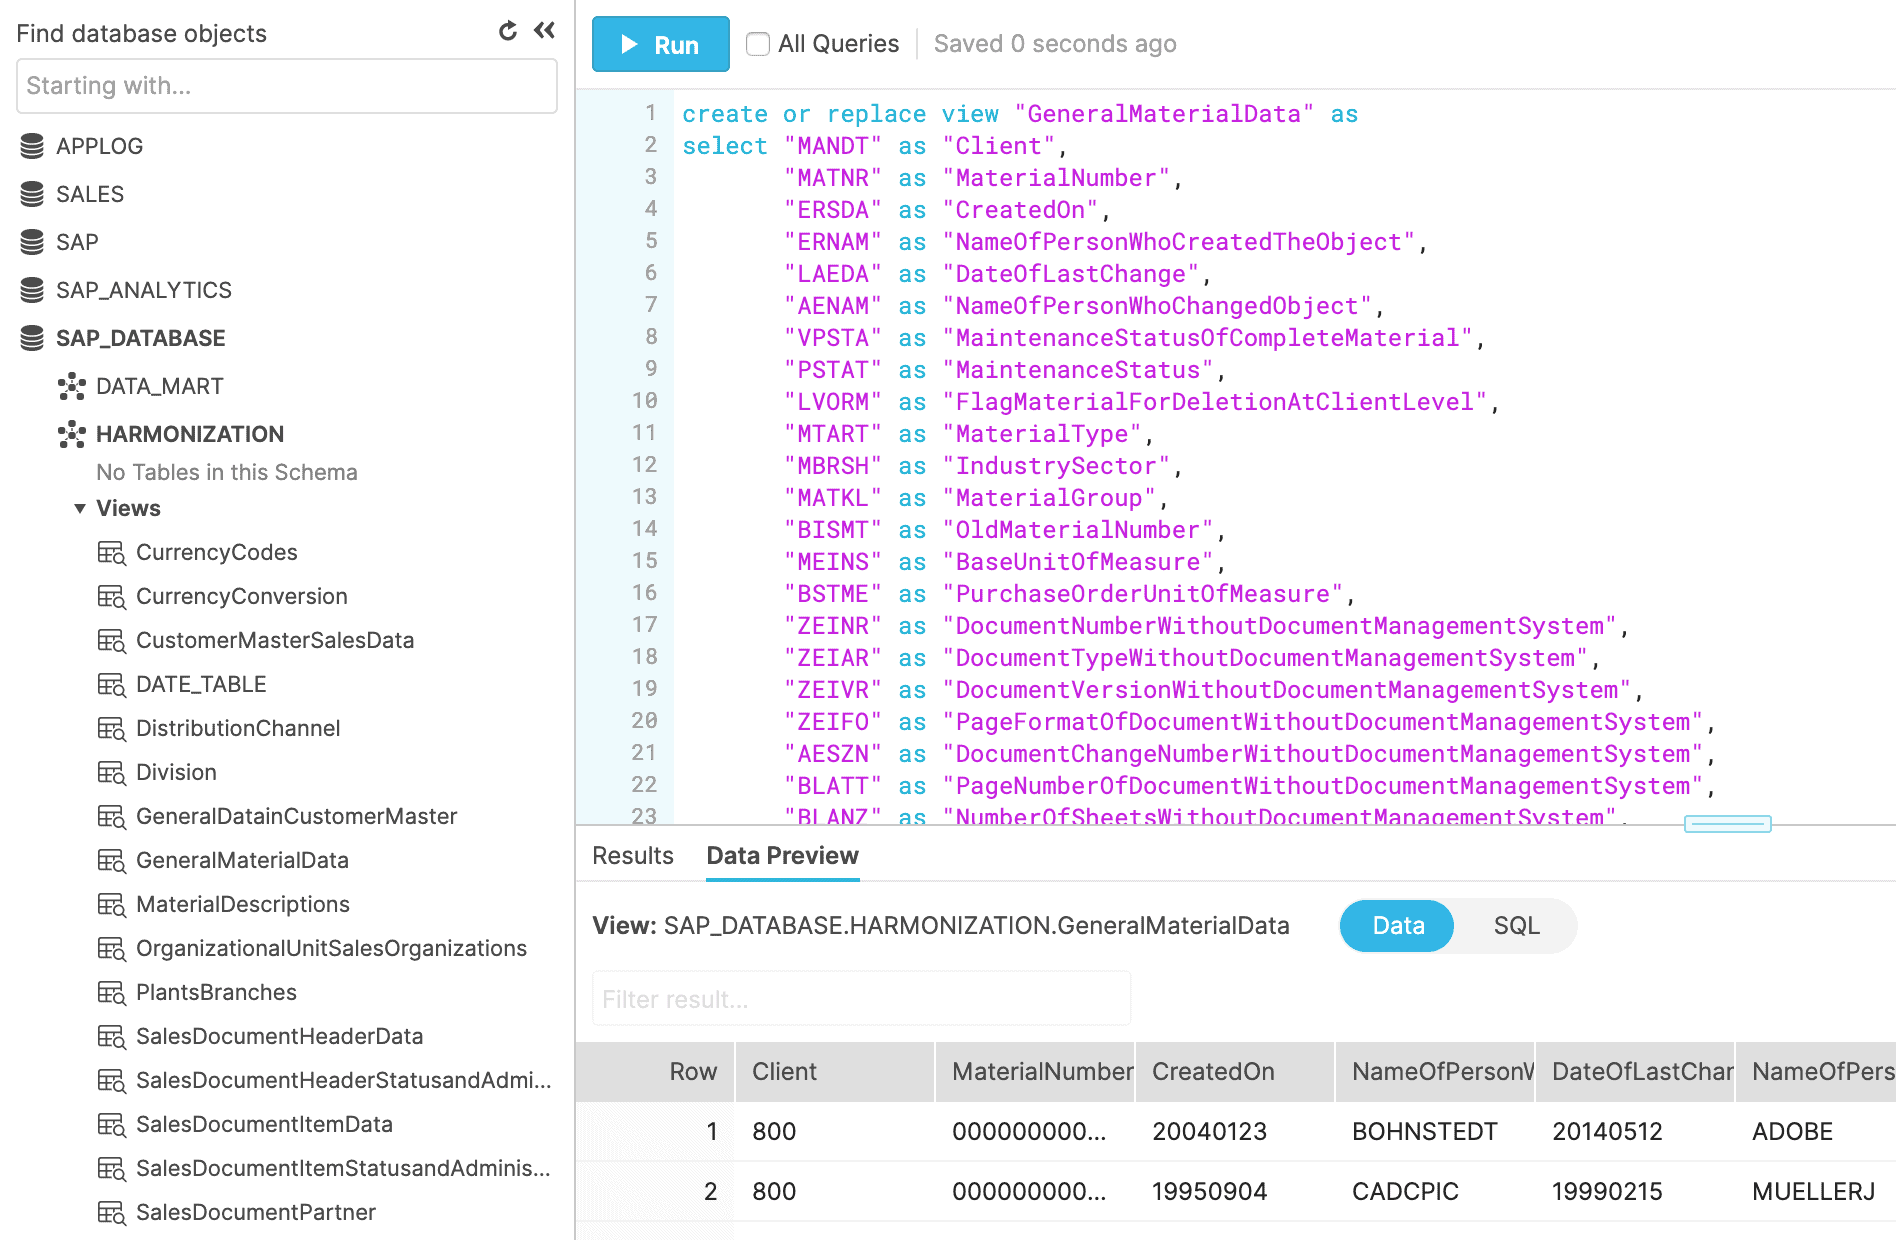Collapse the left sidebar with double-chevron icon
Viewport: 1896px width, 1240px height.
544,31
